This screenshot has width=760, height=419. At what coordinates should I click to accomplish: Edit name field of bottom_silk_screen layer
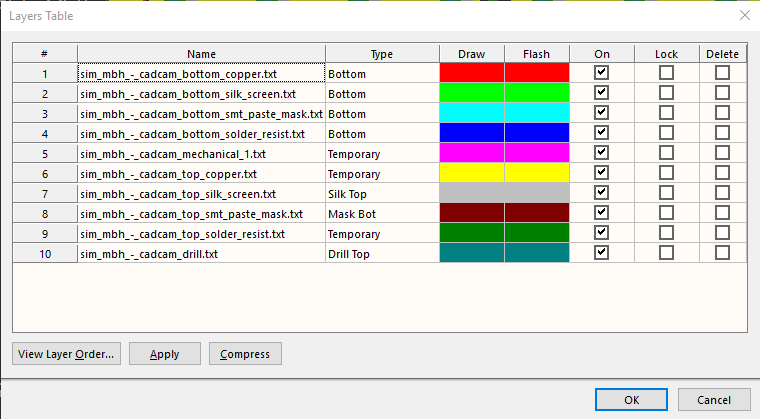pyautogui.click(x=200, y=93)
